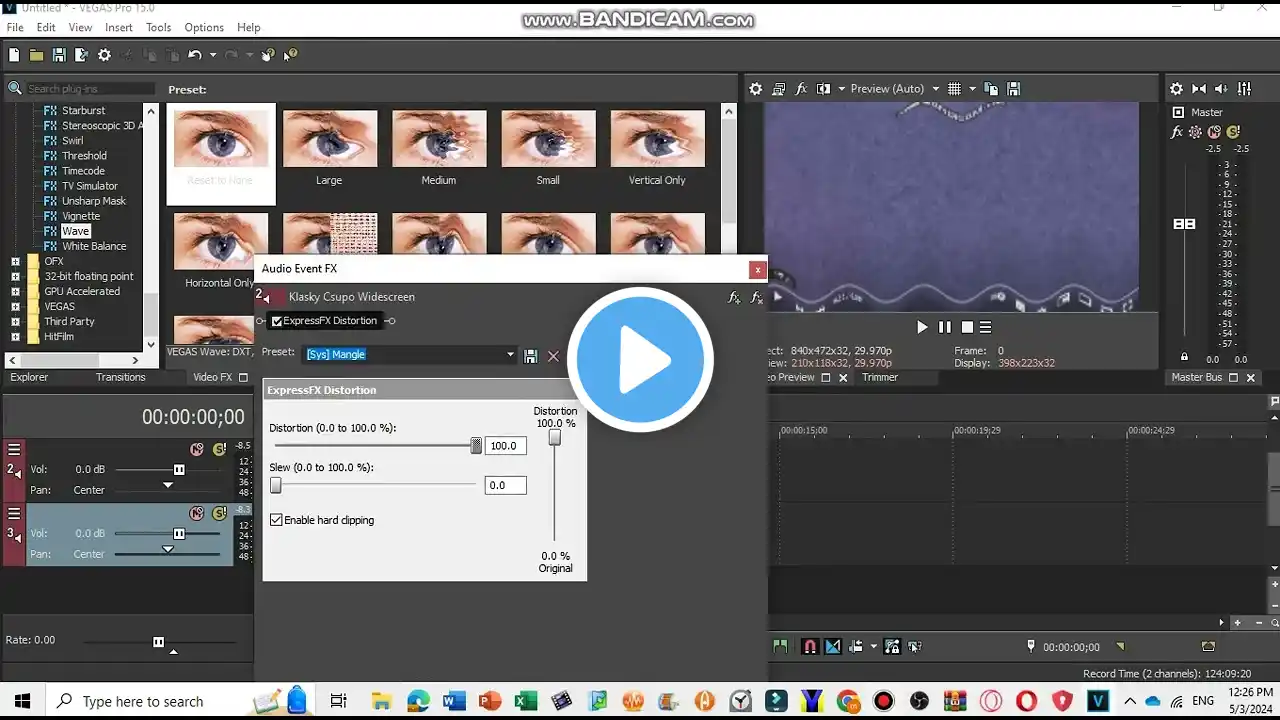Open the Preset dropdown showing [Sys] Mangle
1280x720 pixels.
click(x=510, y=355)
